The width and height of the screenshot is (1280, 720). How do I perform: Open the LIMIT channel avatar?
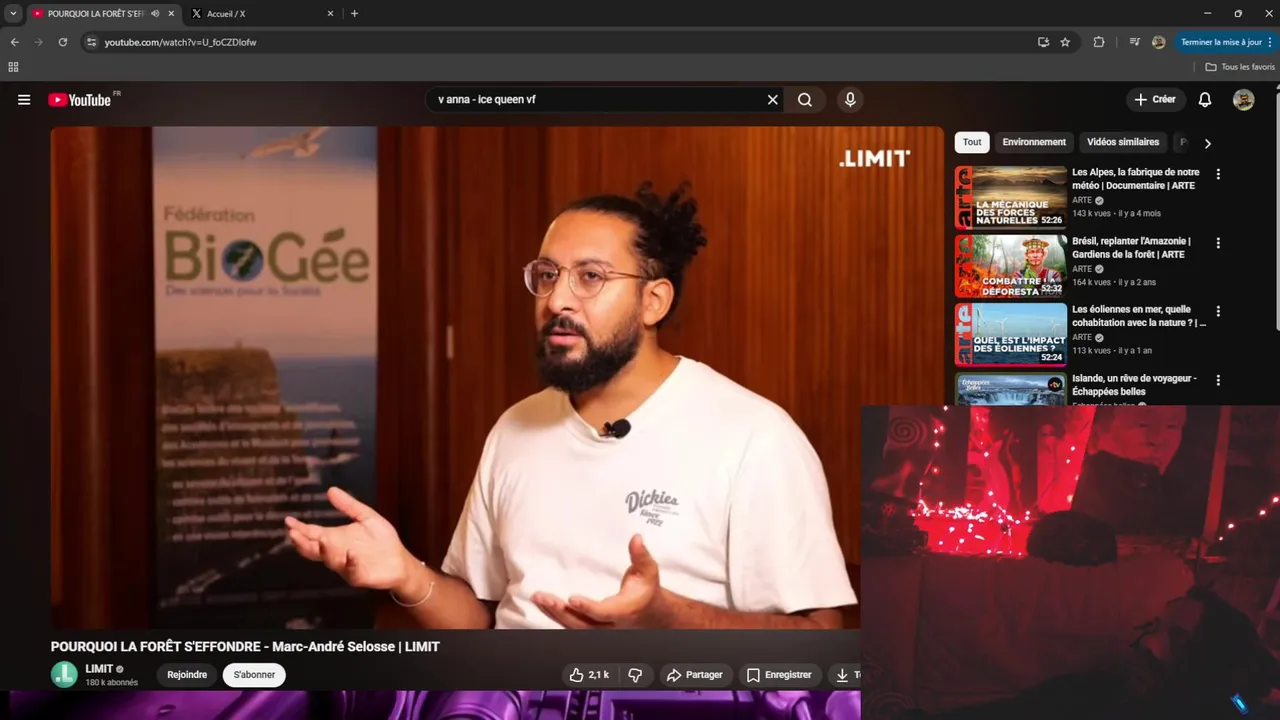tap(64, 675)
